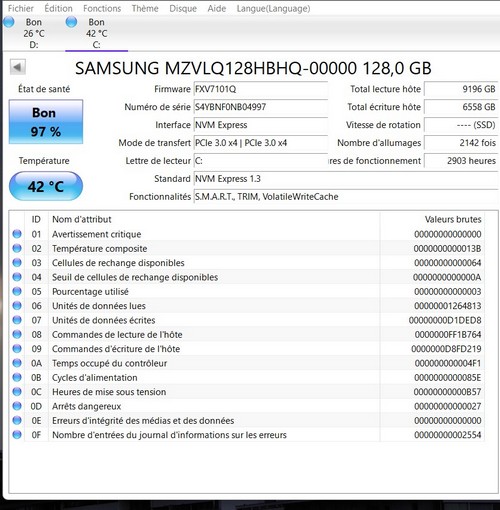500x510 pixels.
Task: Select the Arrêts dangereux attribute name
Action: point(87,406)
